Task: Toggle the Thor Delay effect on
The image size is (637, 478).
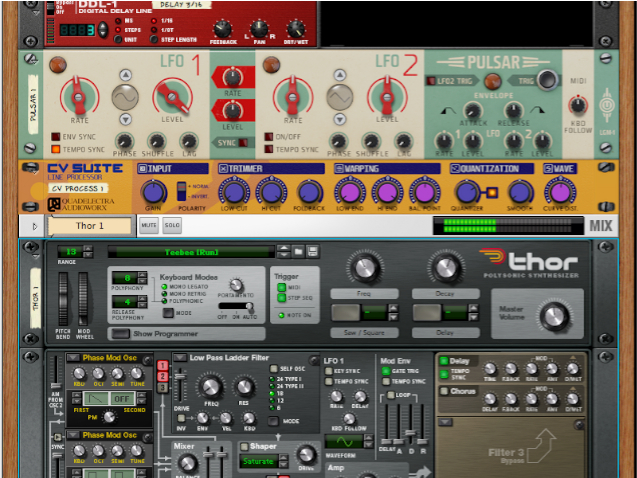Action: [x=444, y=361]
